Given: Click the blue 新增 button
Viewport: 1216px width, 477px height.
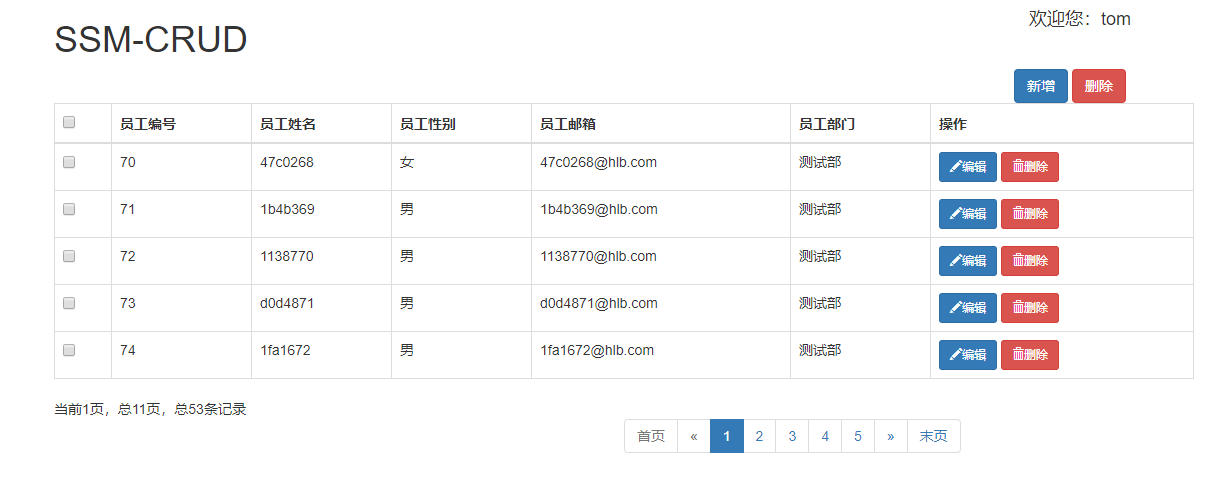Looking at the screenshot, I should [x=1040, y=86].
